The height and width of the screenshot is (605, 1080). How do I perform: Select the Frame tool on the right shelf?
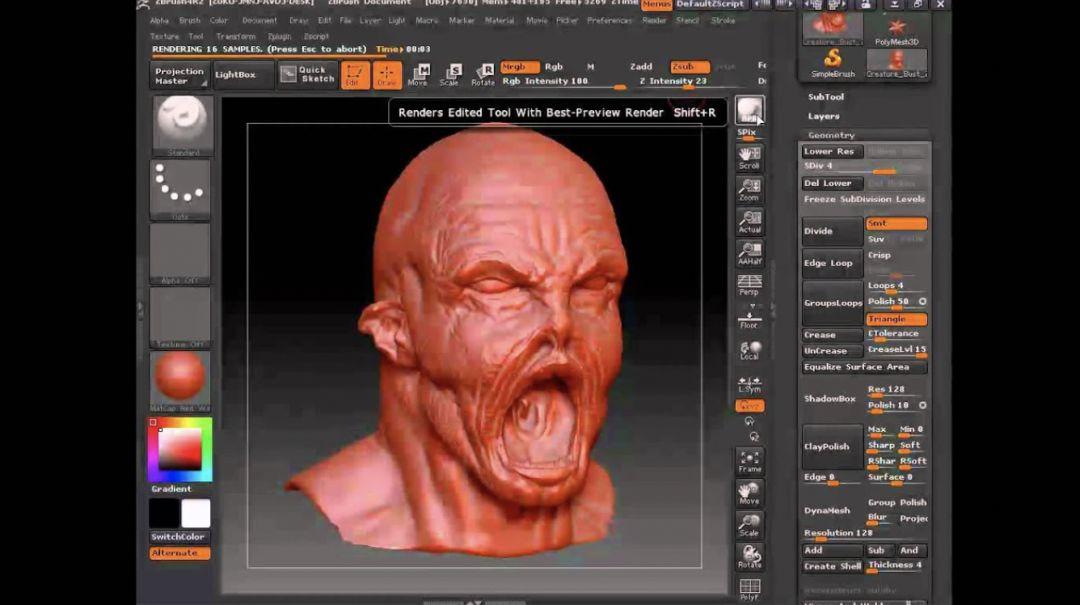coord(749,463)
